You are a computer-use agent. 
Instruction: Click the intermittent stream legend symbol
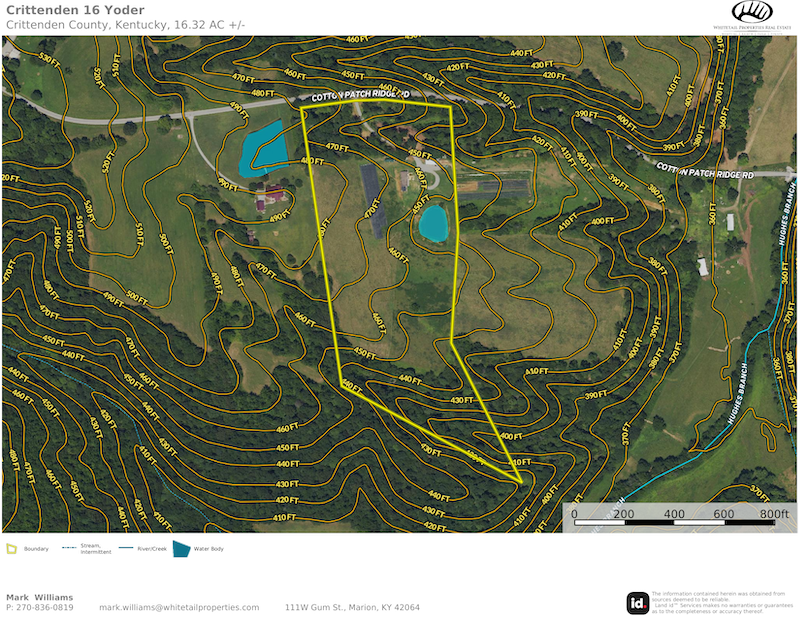pos(70,548)
